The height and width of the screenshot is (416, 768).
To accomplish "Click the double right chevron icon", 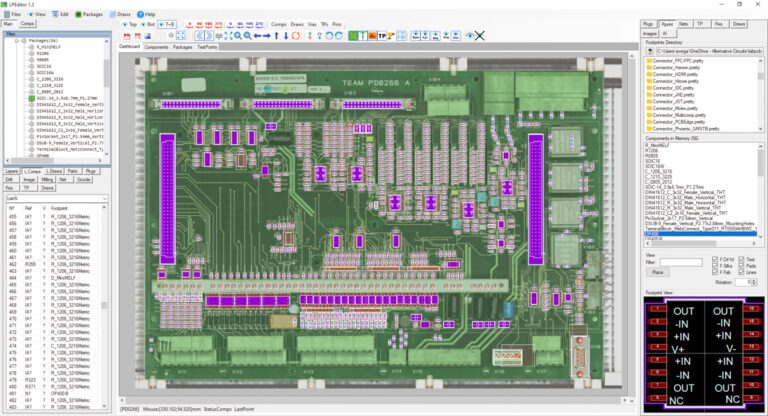I will tap(209, 36).
